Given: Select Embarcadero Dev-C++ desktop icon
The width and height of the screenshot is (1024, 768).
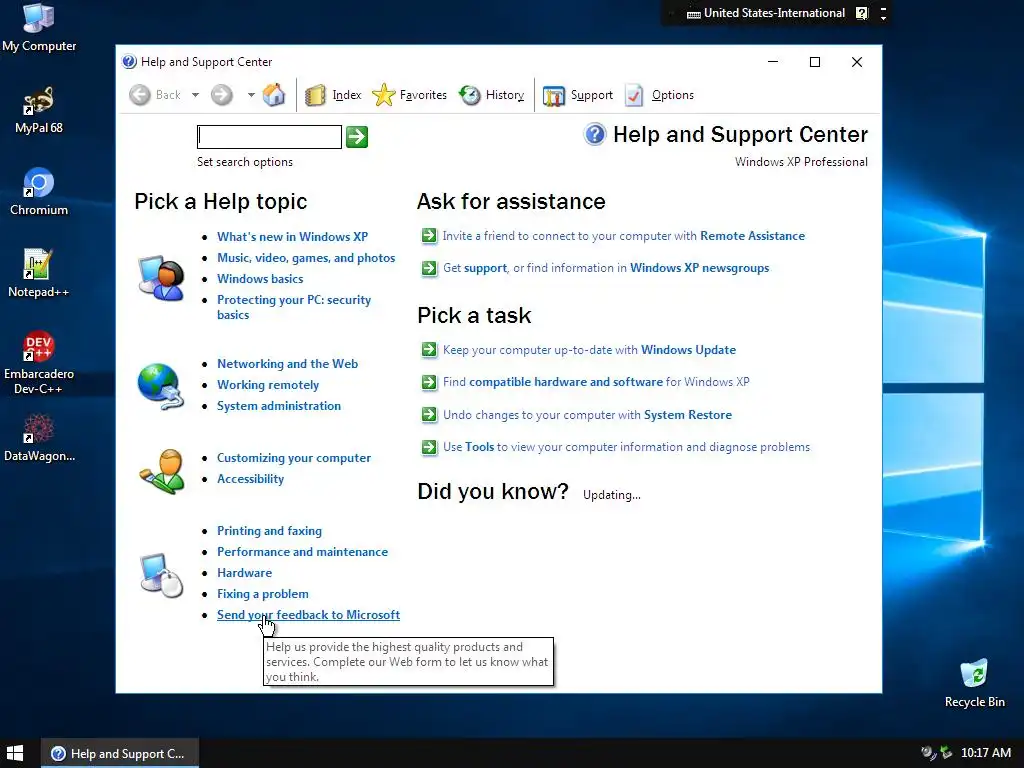Looking at the screenshot, I should [39, 362].
